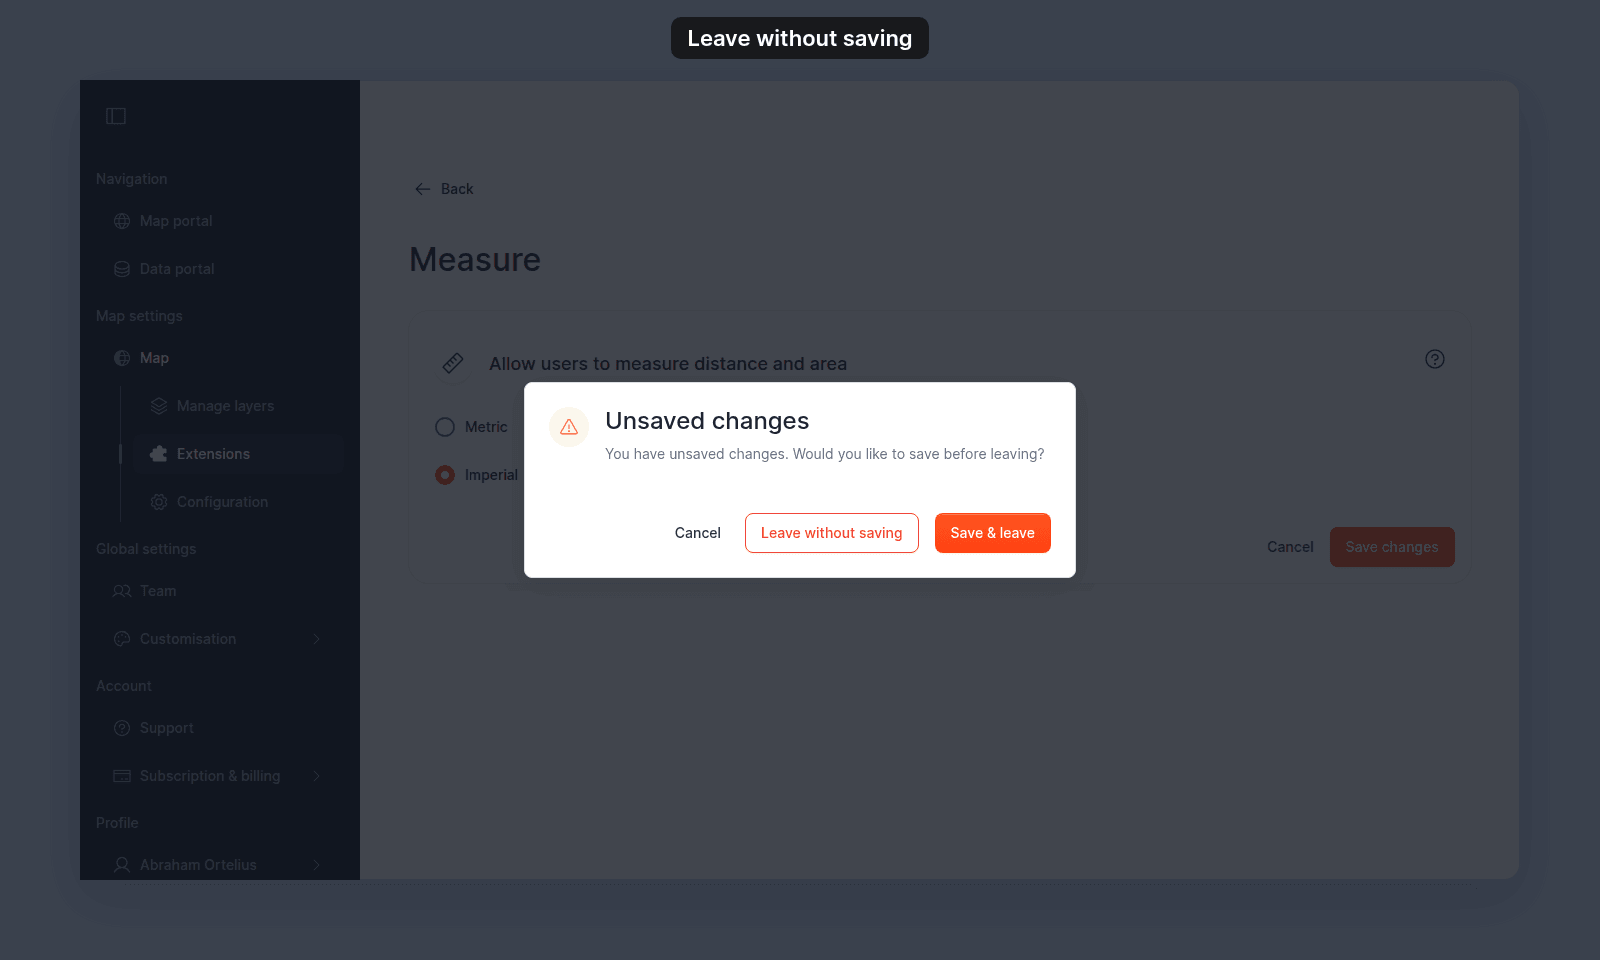Click Save & leave button

click(x=993, y=533)
